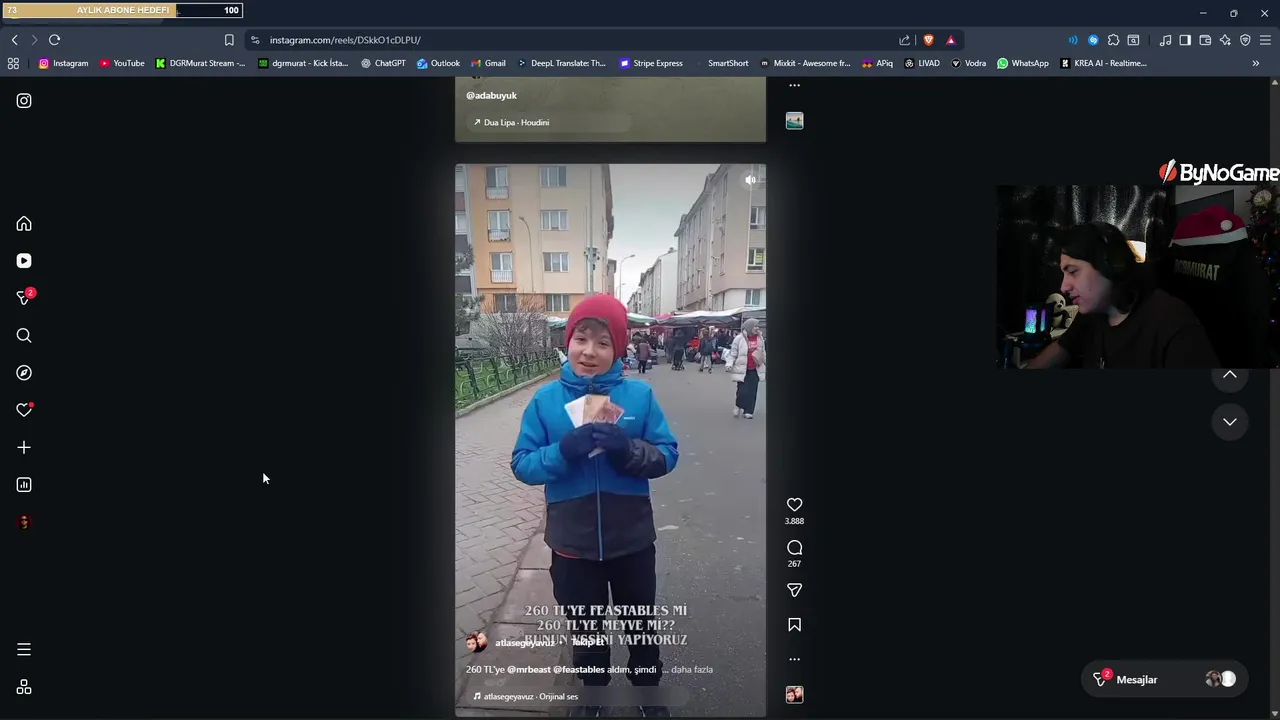Expand caption with 'daha fazla'
The height and width of the screenshot is (720, 1280).
[x=692, y=669]
